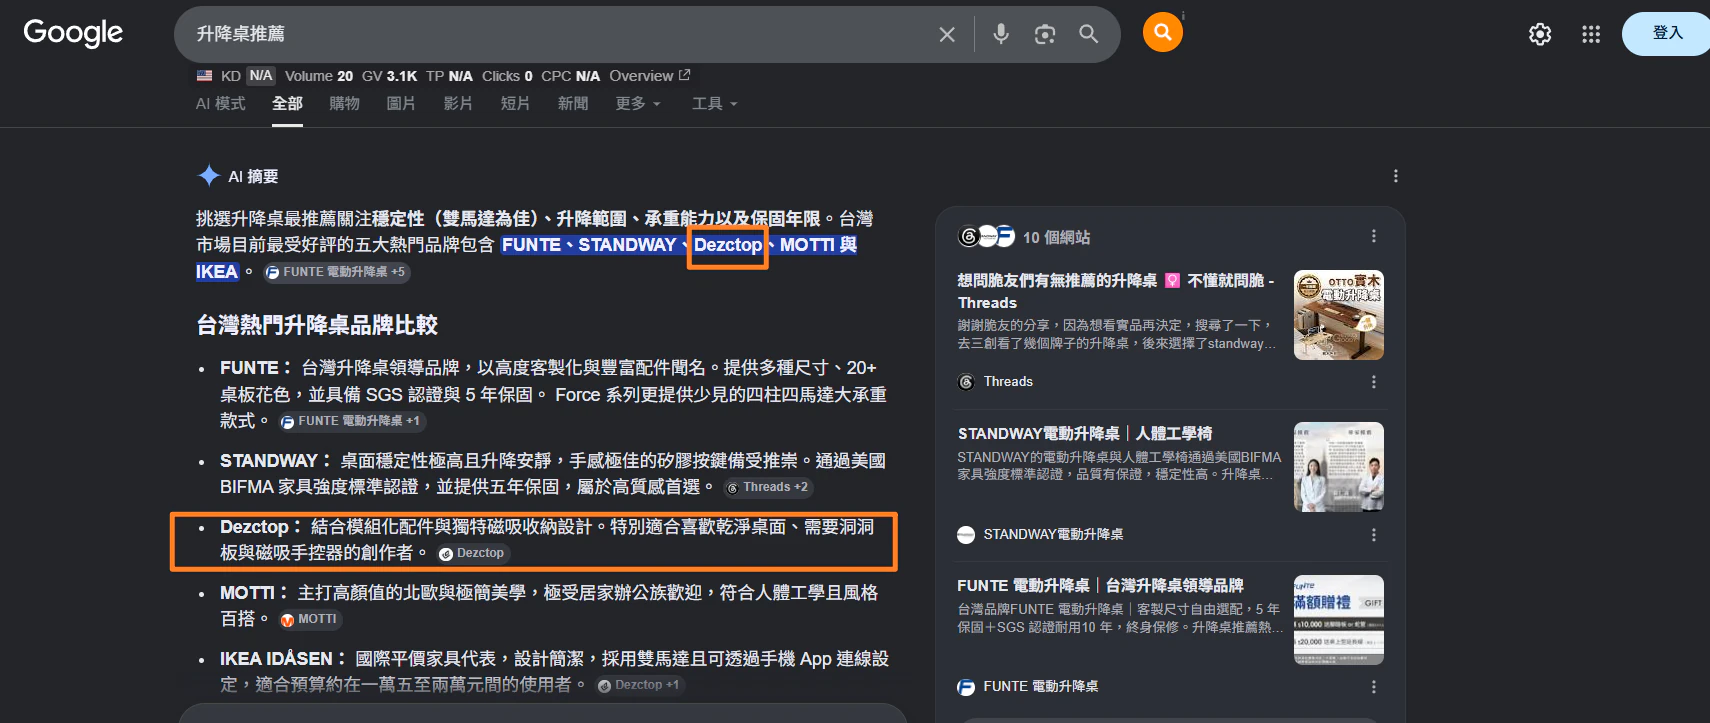Open Google settings gear icon
1710x723 pixels.
pyautogui.click(x=1540, y=34)
